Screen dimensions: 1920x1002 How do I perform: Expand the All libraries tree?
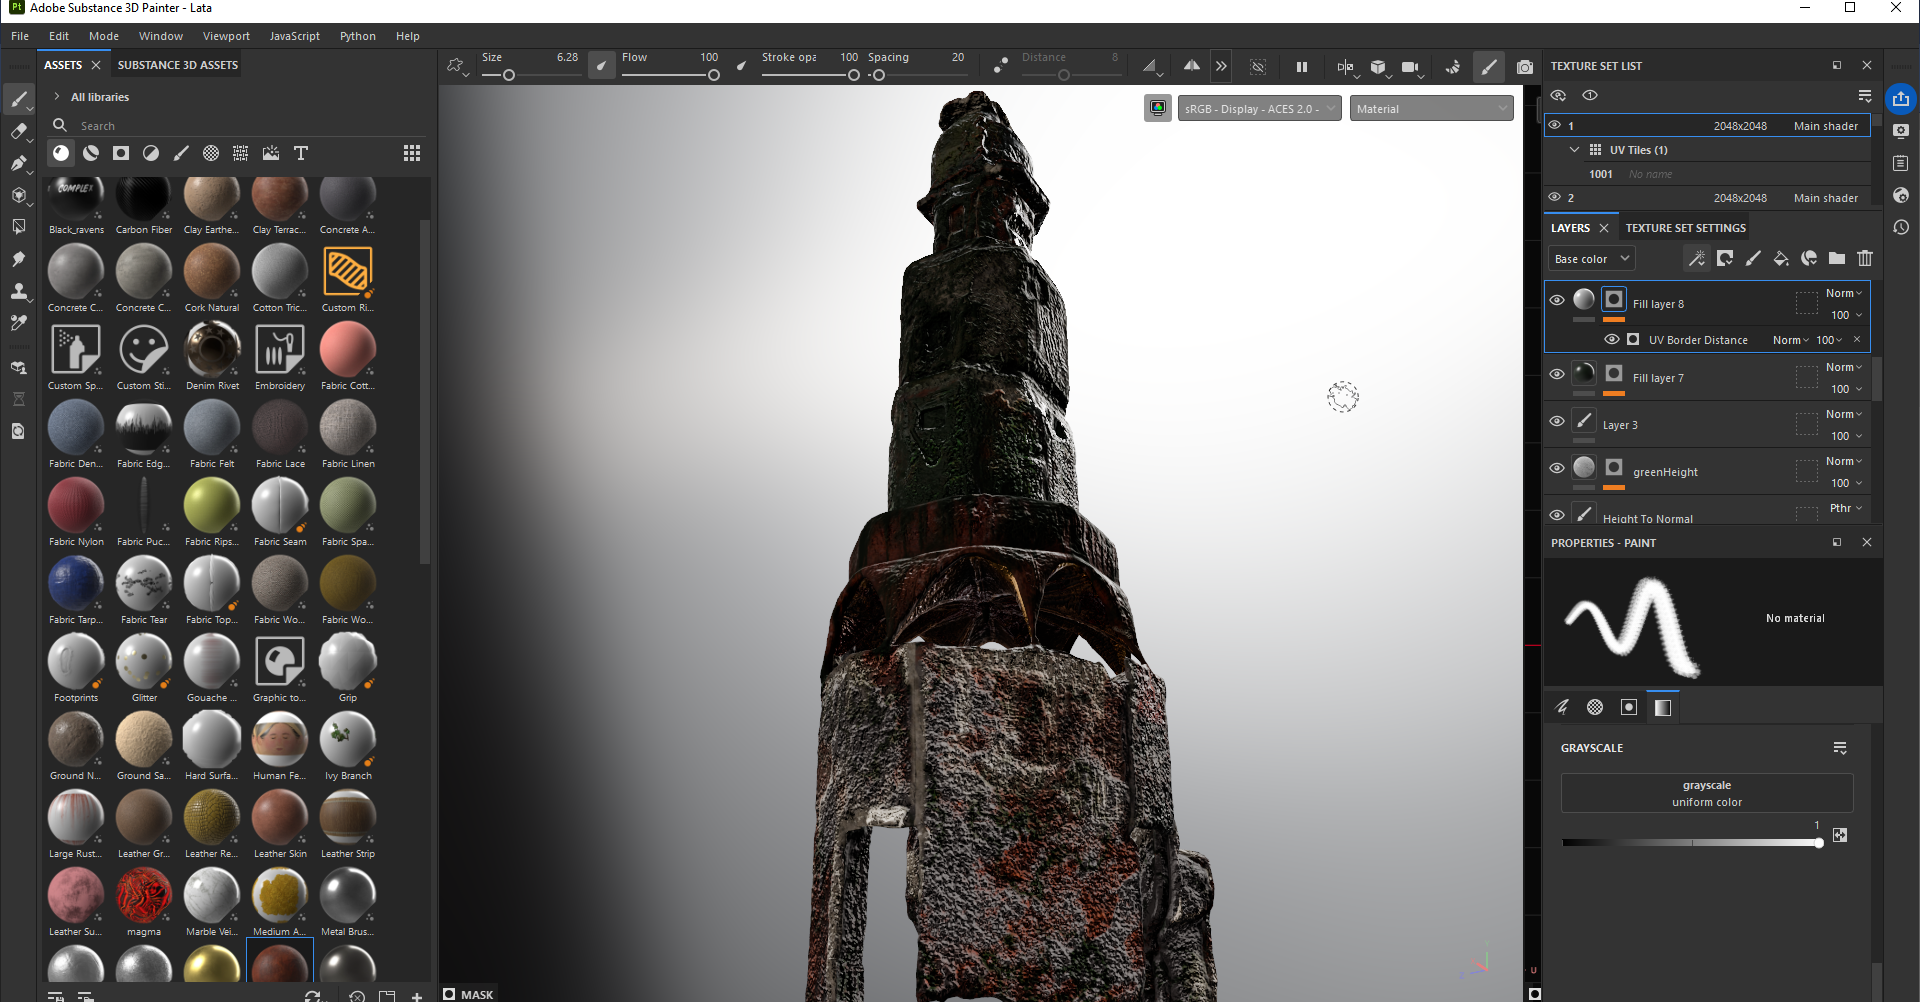(57, 97)
